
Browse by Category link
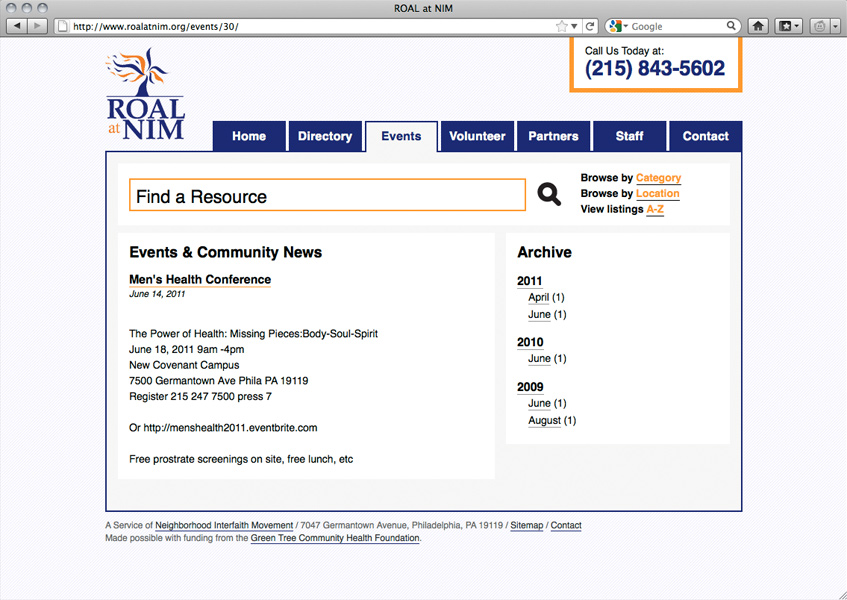(658, 178)
